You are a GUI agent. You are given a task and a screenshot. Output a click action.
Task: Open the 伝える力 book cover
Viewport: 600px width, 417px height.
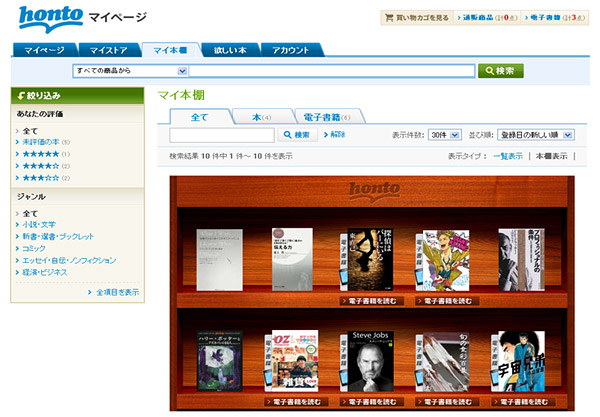(x=292, y=259)
